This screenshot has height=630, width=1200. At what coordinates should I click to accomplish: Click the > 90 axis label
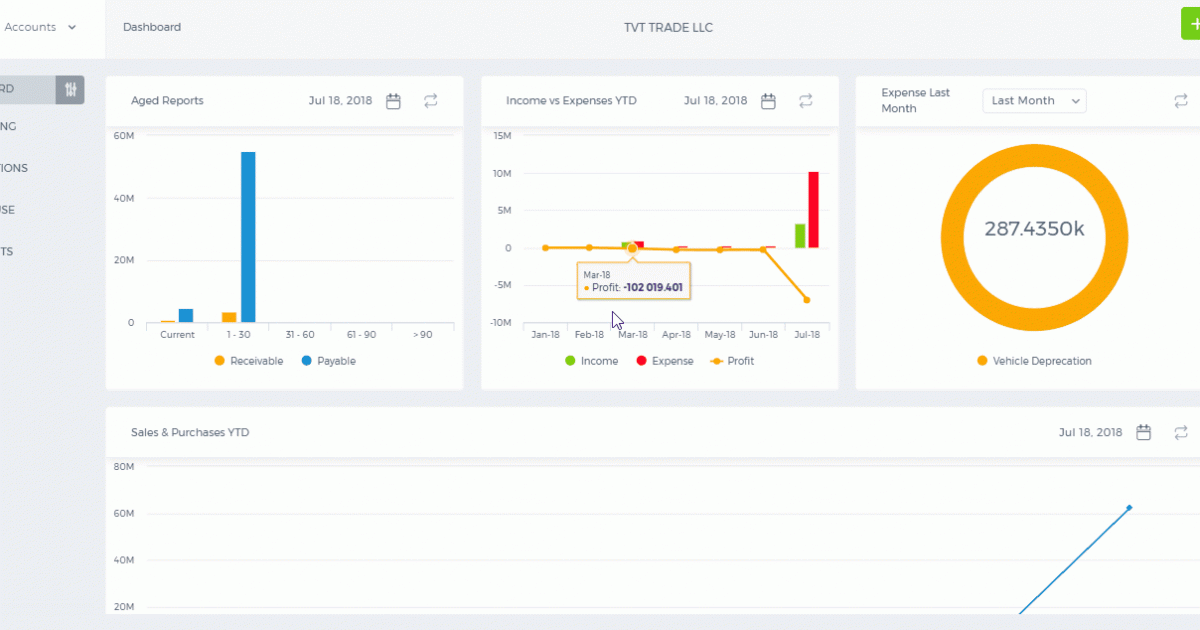click(422, 335)
